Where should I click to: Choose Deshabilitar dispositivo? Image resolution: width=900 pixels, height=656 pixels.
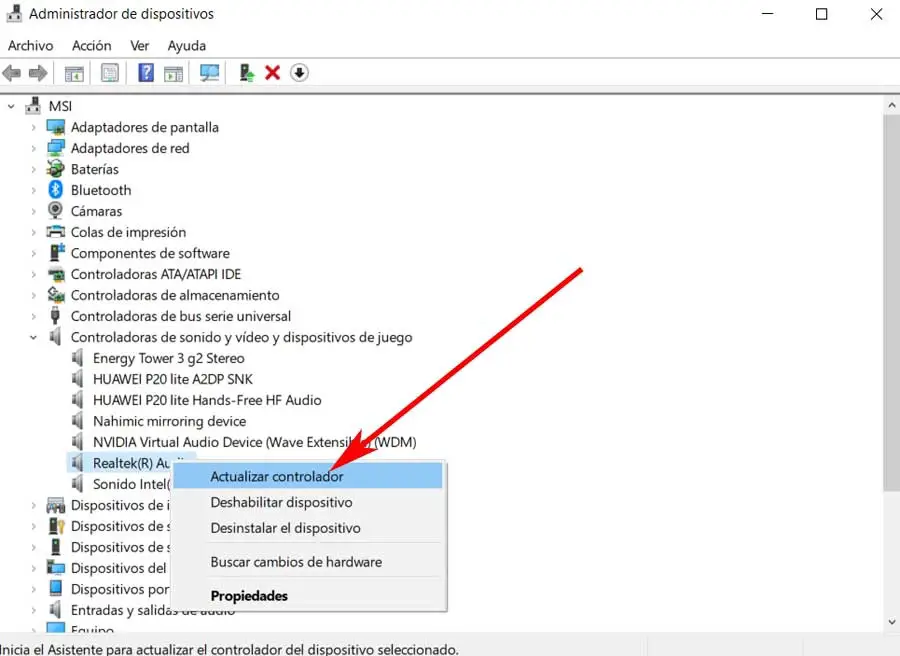308,502
